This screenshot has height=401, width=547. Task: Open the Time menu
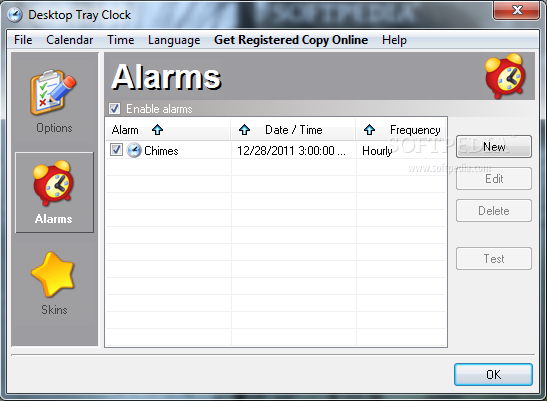[x=120, y=40]
